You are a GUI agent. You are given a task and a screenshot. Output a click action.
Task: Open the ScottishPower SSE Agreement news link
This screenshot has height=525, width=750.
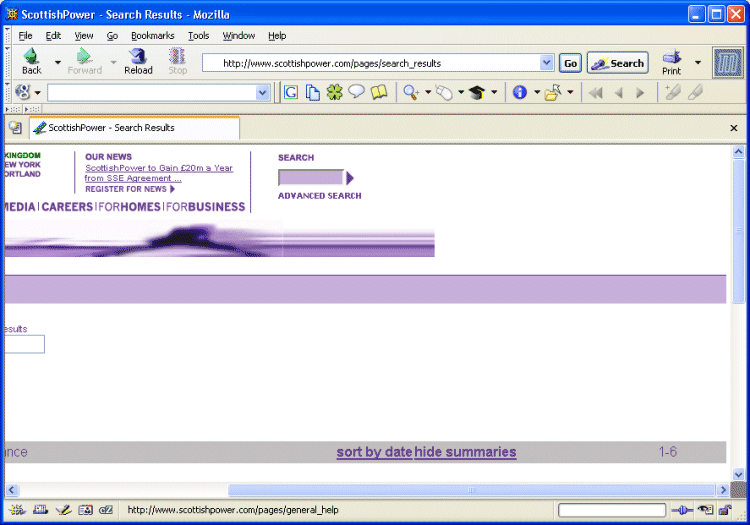(x=159, y=173)
